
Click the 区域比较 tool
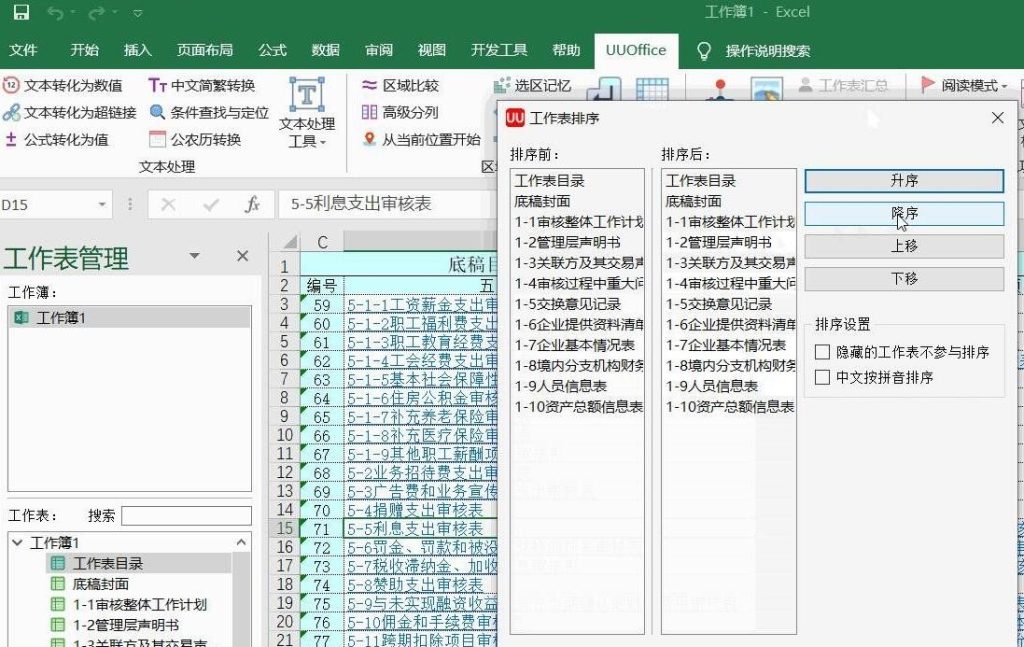coord(400,86)
